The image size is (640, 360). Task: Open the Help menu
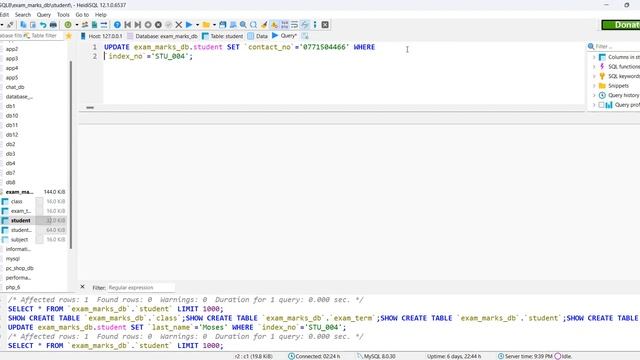100,15
